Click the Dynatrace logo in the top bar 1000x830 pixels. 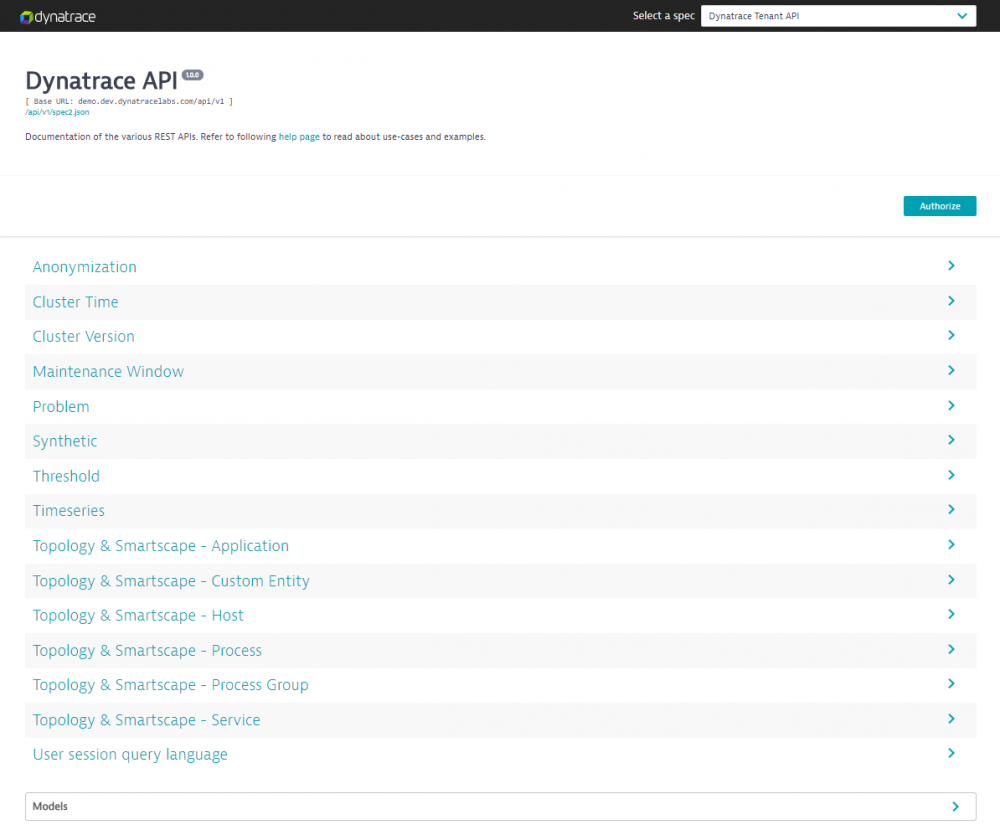(x=57, y=15)
